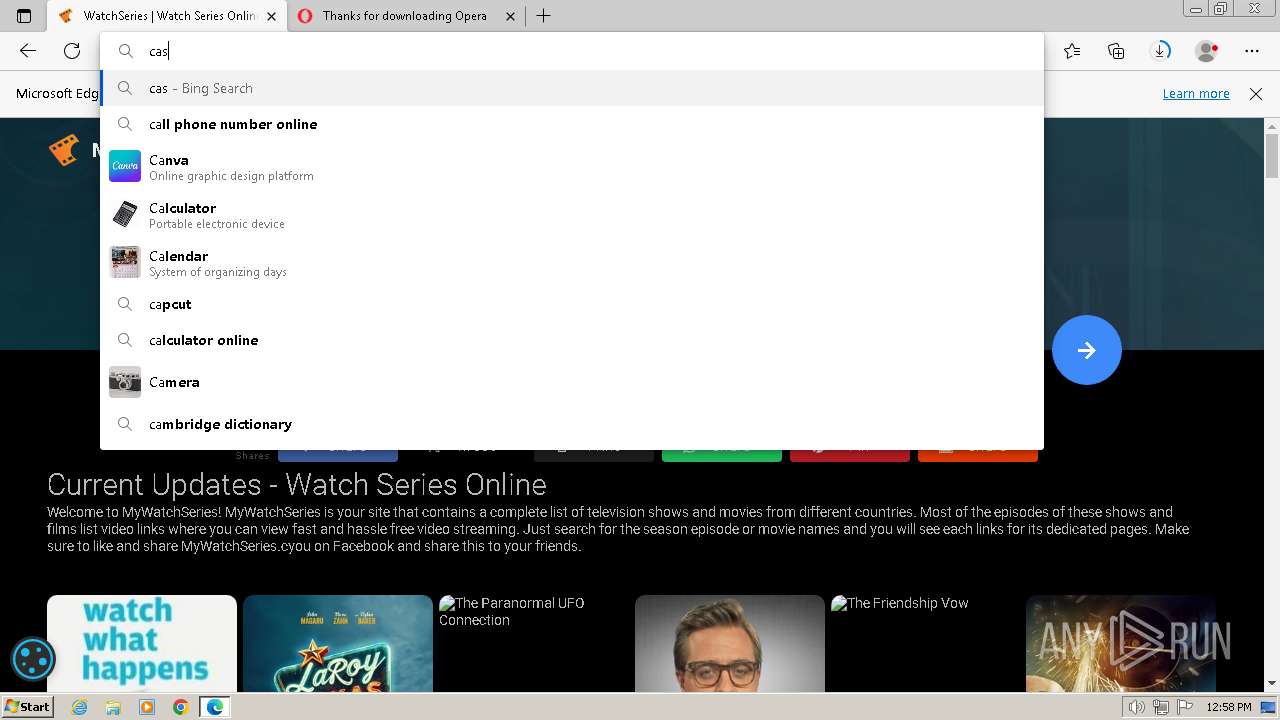The height and width of the screenshot is (720, 1280).
Task: Open volume control in system tray
Action: pos(1136,707)
